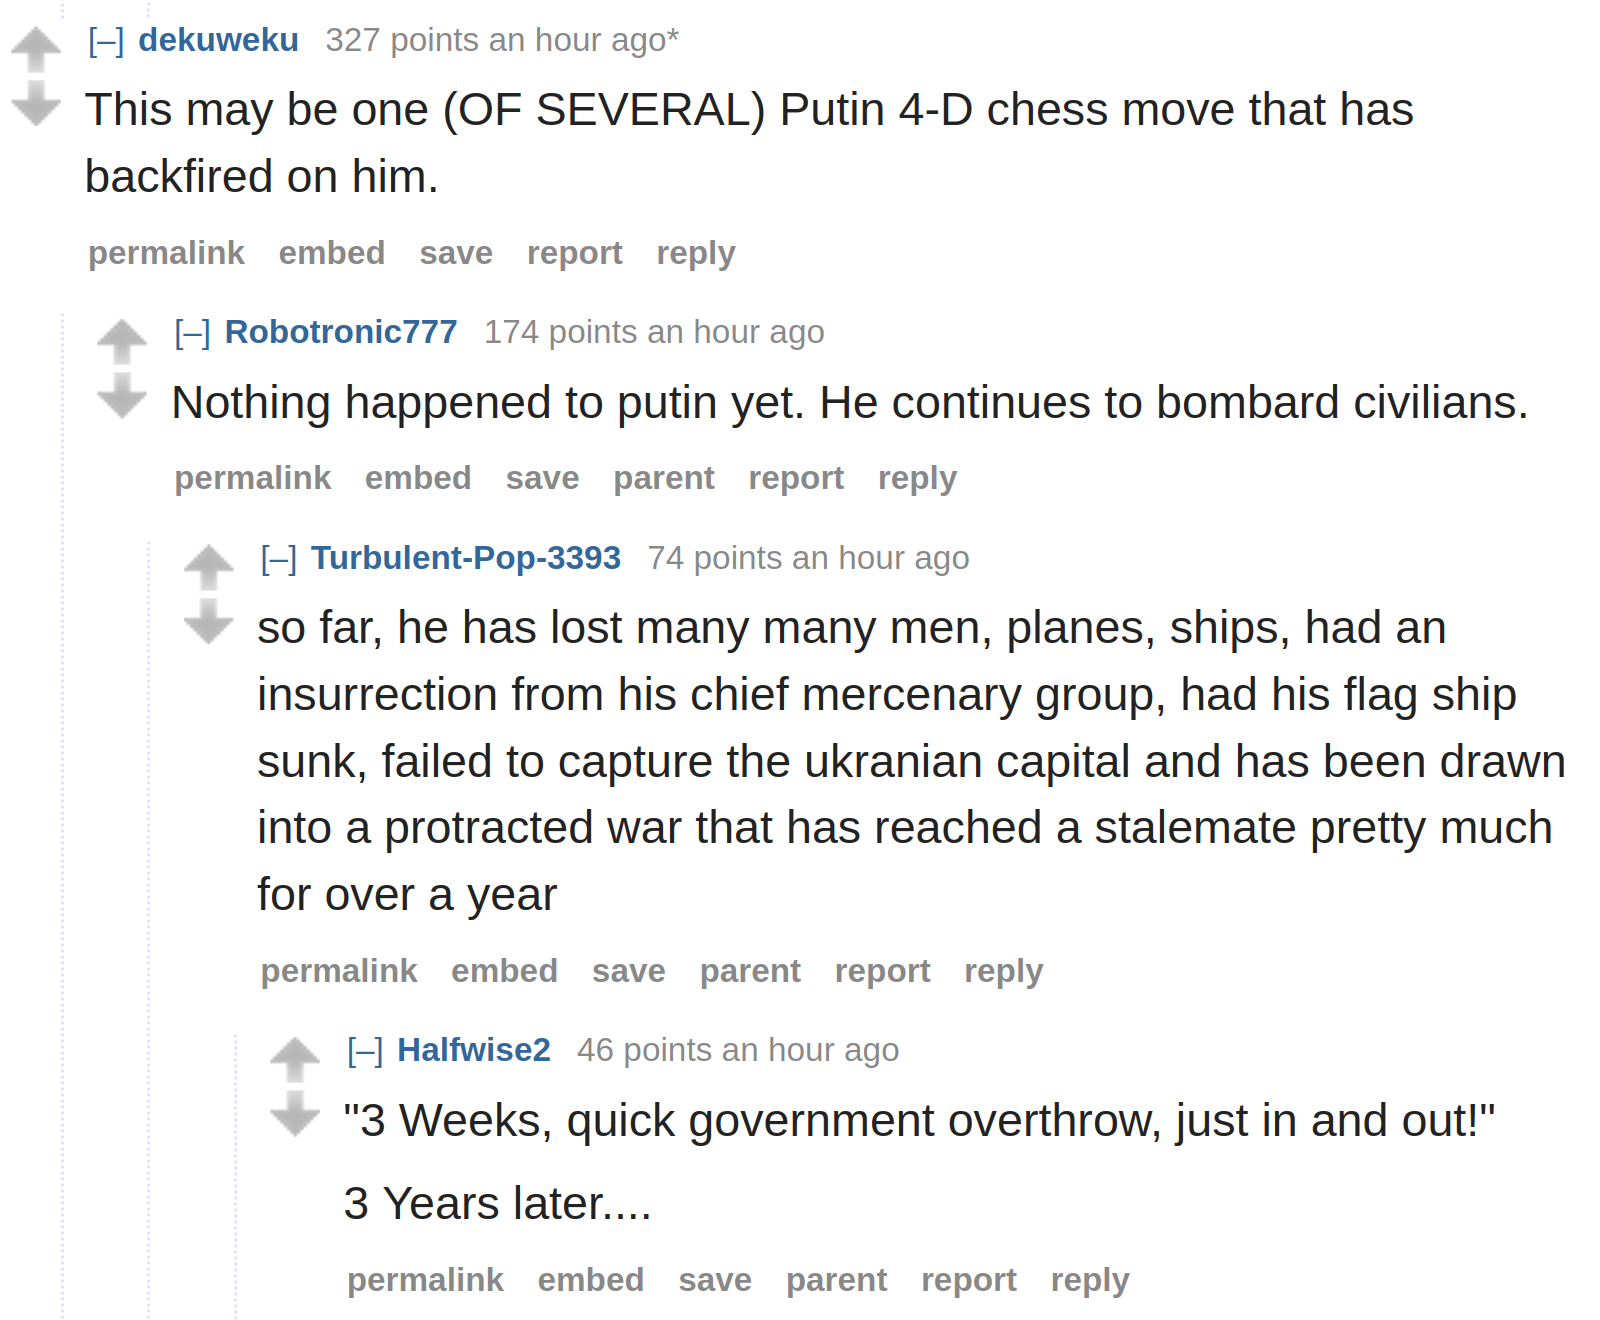Collapse Turbulent-Pop-3393's comment thread
1600x1320 pixels.
coord(279,558)
